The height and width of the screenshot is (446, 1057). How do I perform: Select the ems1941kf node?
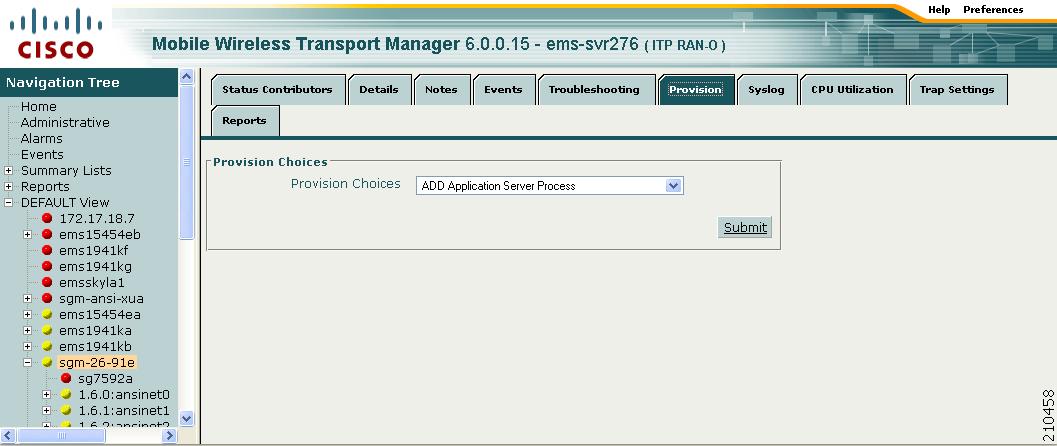pos(94,251)
